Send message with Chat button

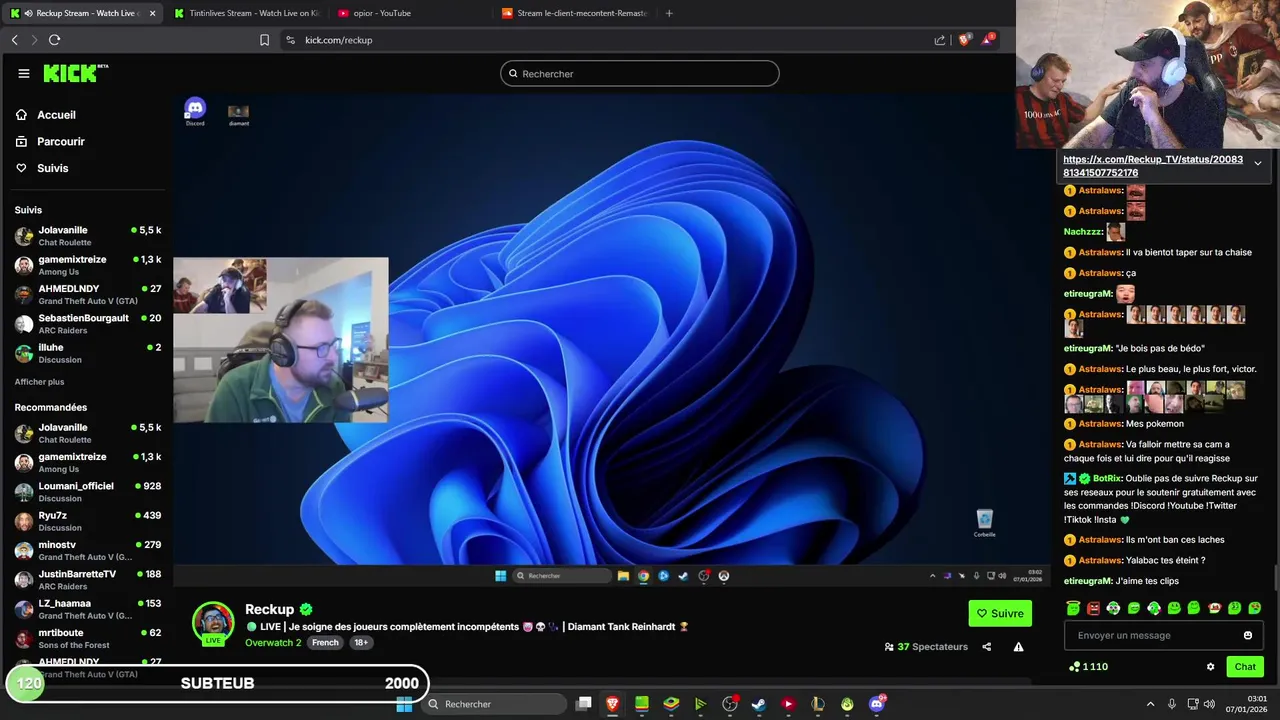(1245, 667)
